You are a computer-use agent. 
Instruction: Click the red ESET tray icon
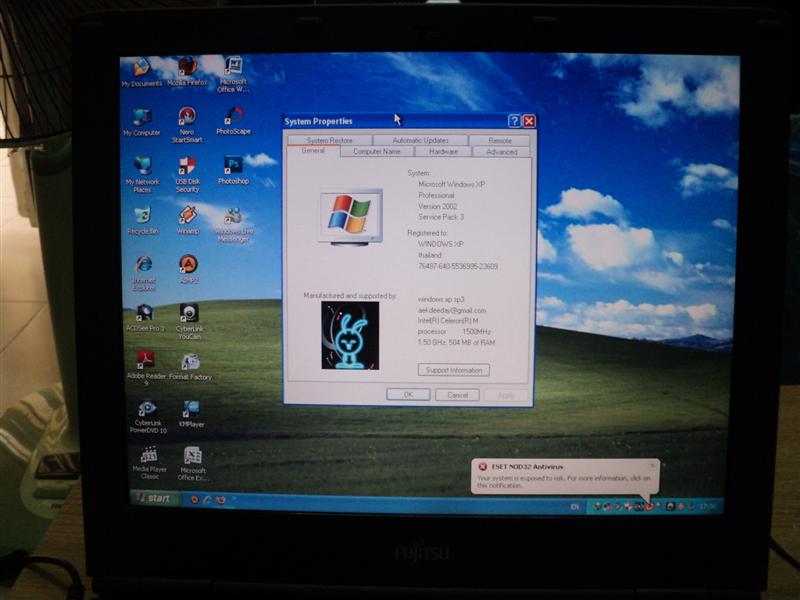click(649, 506)
